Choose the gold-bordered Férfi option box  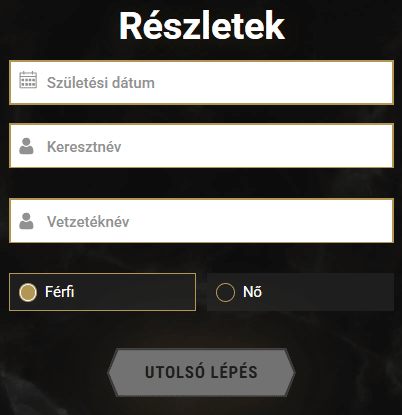pos(102,292)
